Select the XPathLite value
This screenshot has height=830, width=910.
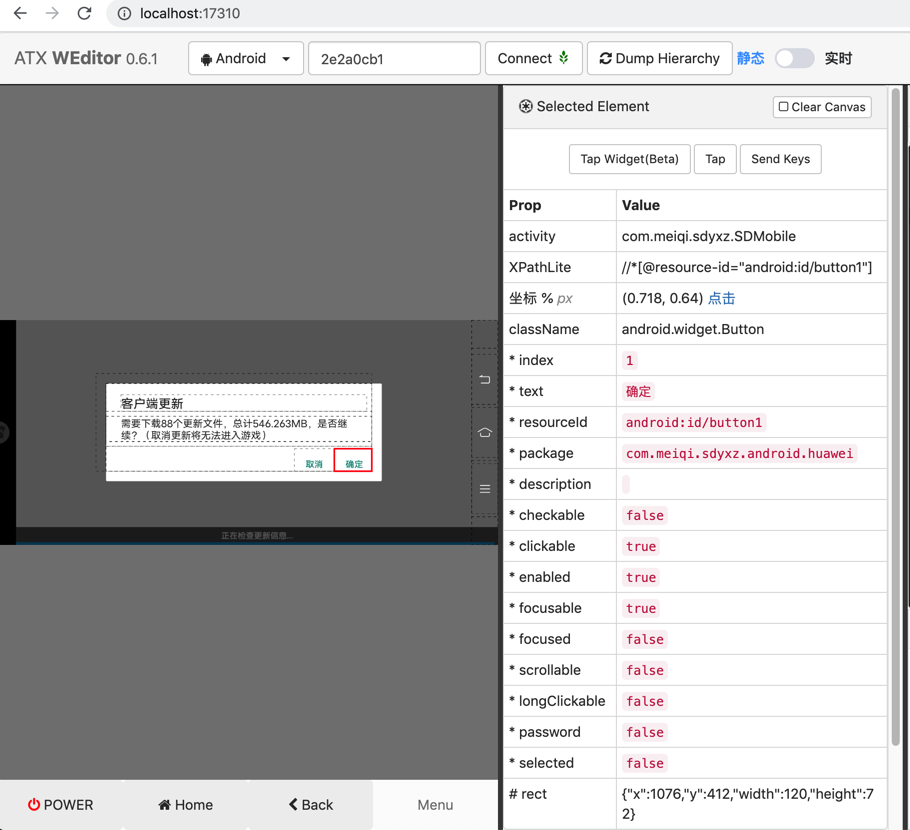(x=746, y=267)
